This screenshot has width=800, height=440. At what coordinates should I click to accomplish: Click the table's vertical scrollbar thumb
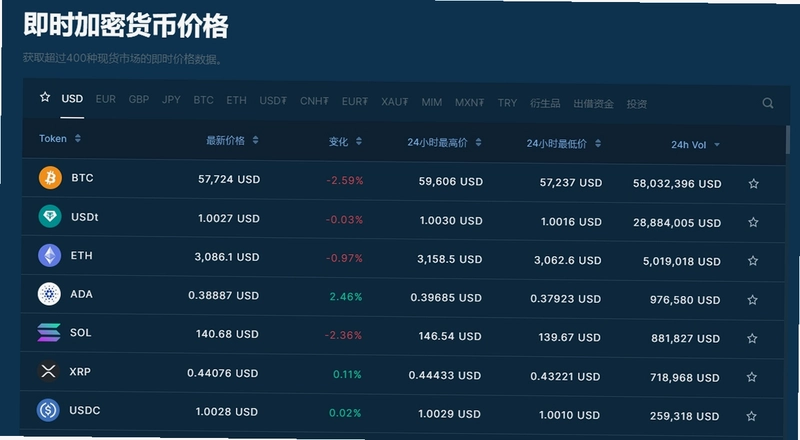click(x=789, y=139)
